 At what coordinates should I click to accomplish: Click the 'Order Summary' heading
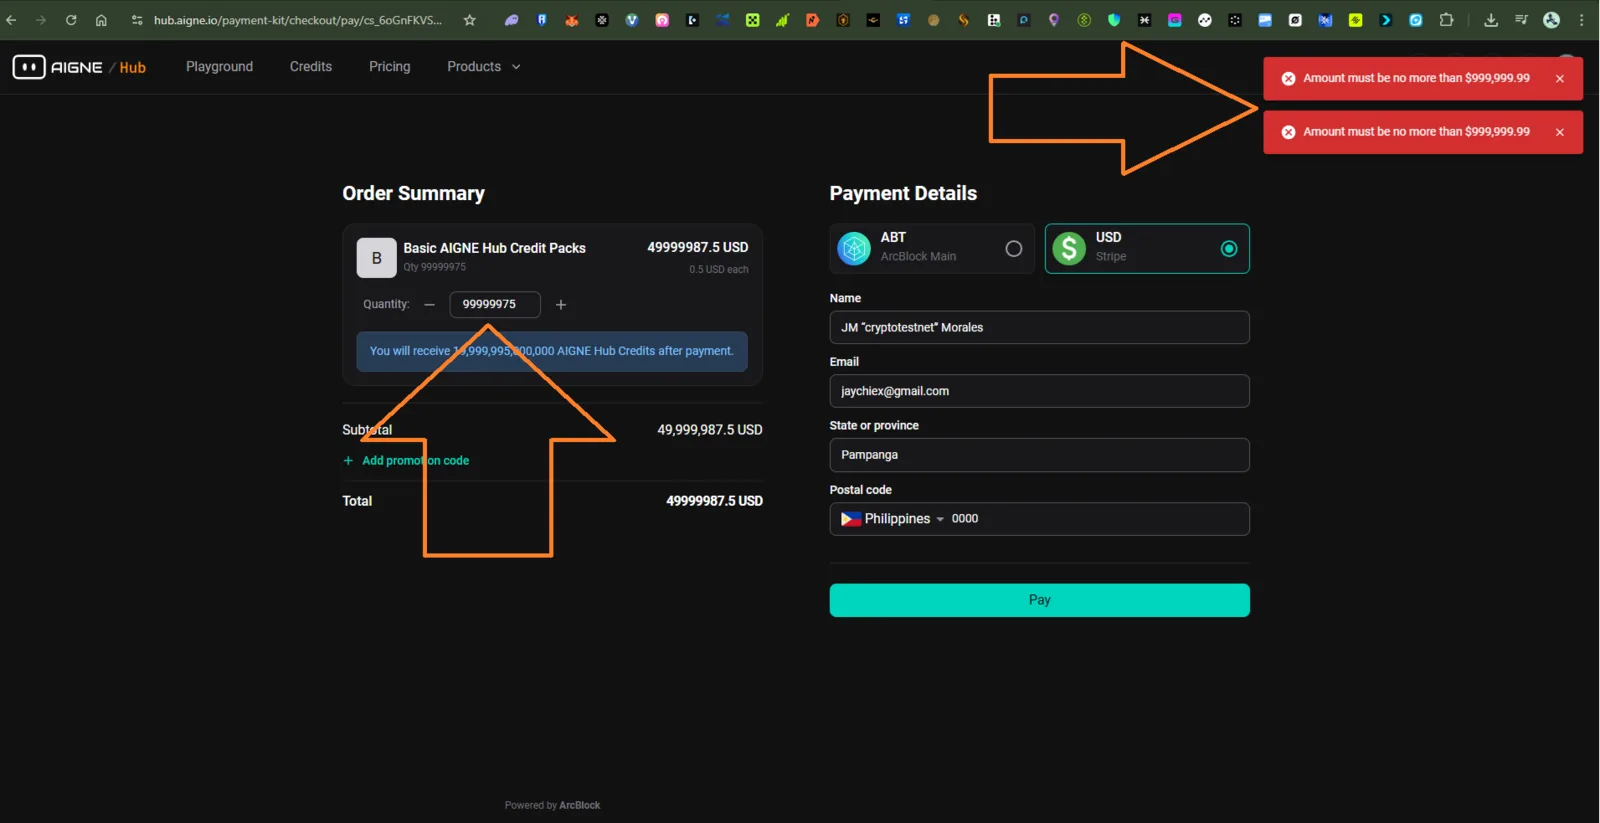413,194
